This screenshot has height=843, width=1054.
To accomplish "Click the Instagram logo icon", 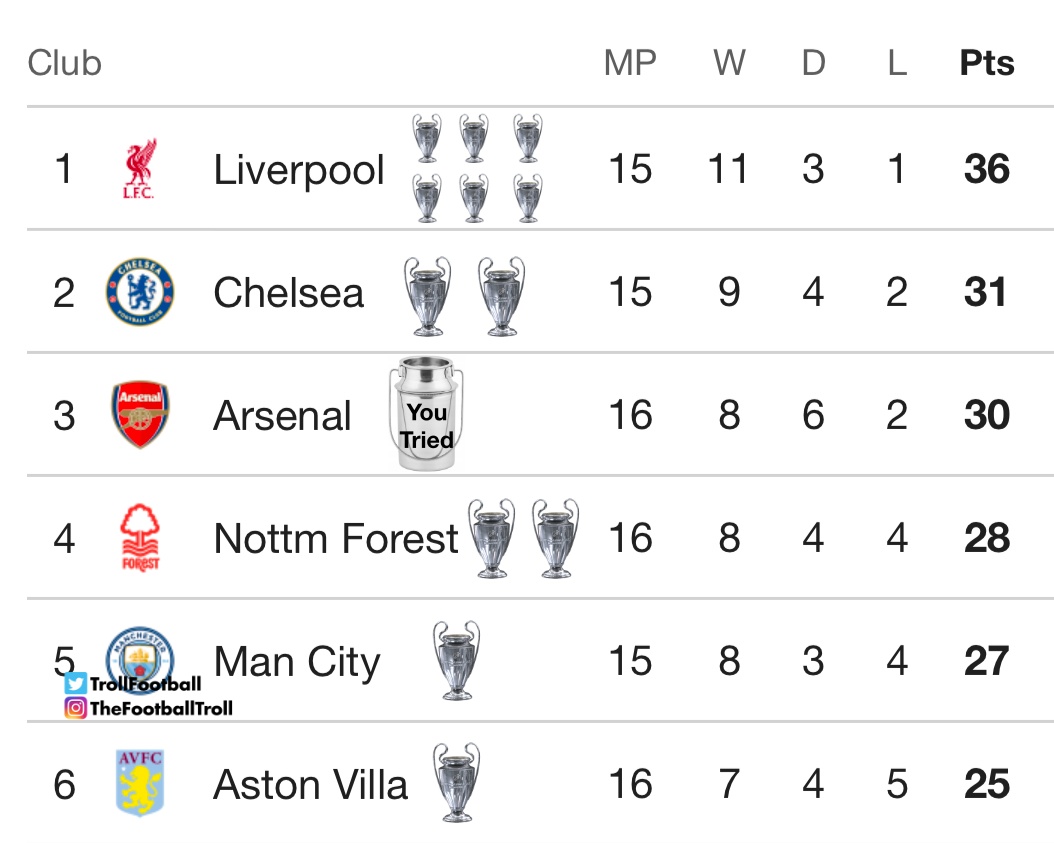I will [x=76, y=708].
